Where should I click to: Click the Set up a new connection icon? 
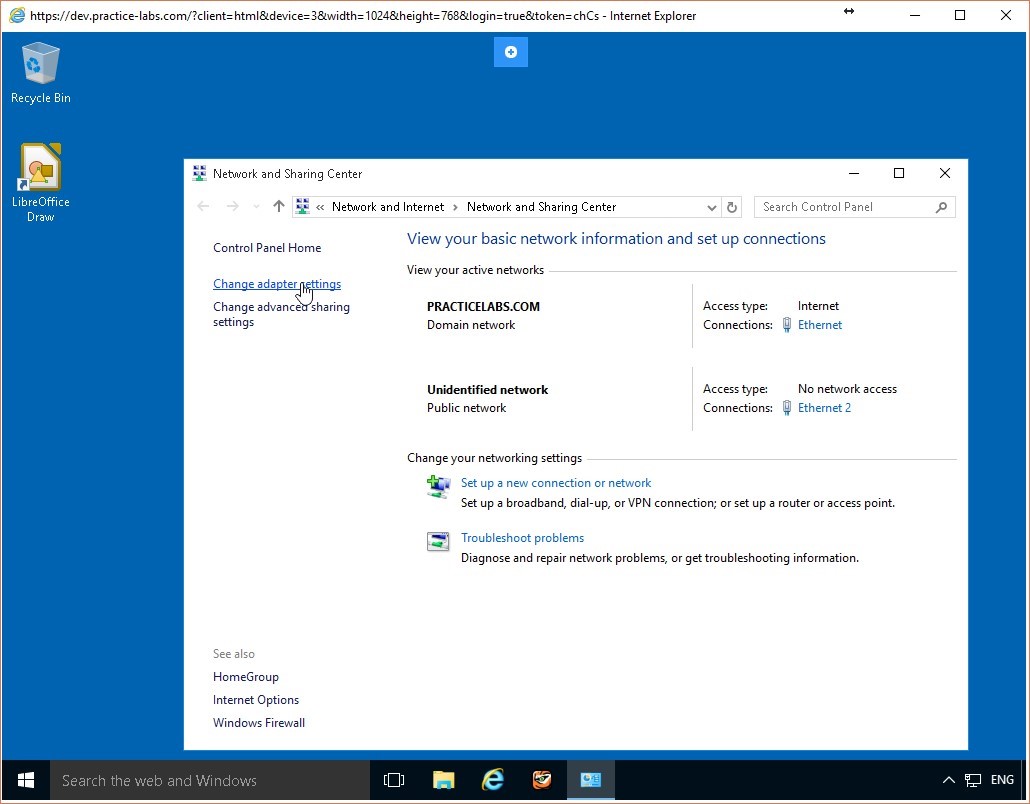tap(437, 487)
